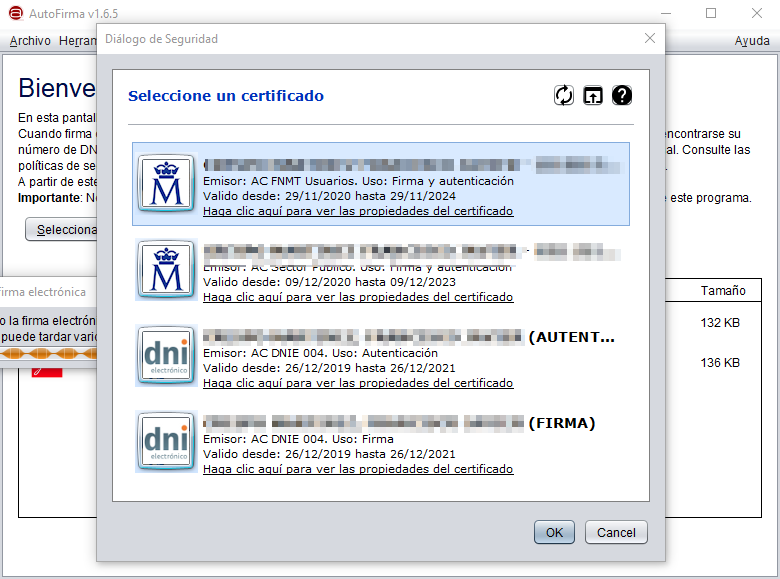View properties of AC FNMT Usuarios certificate
Screen dimensions: 780x579
point(358,211)
